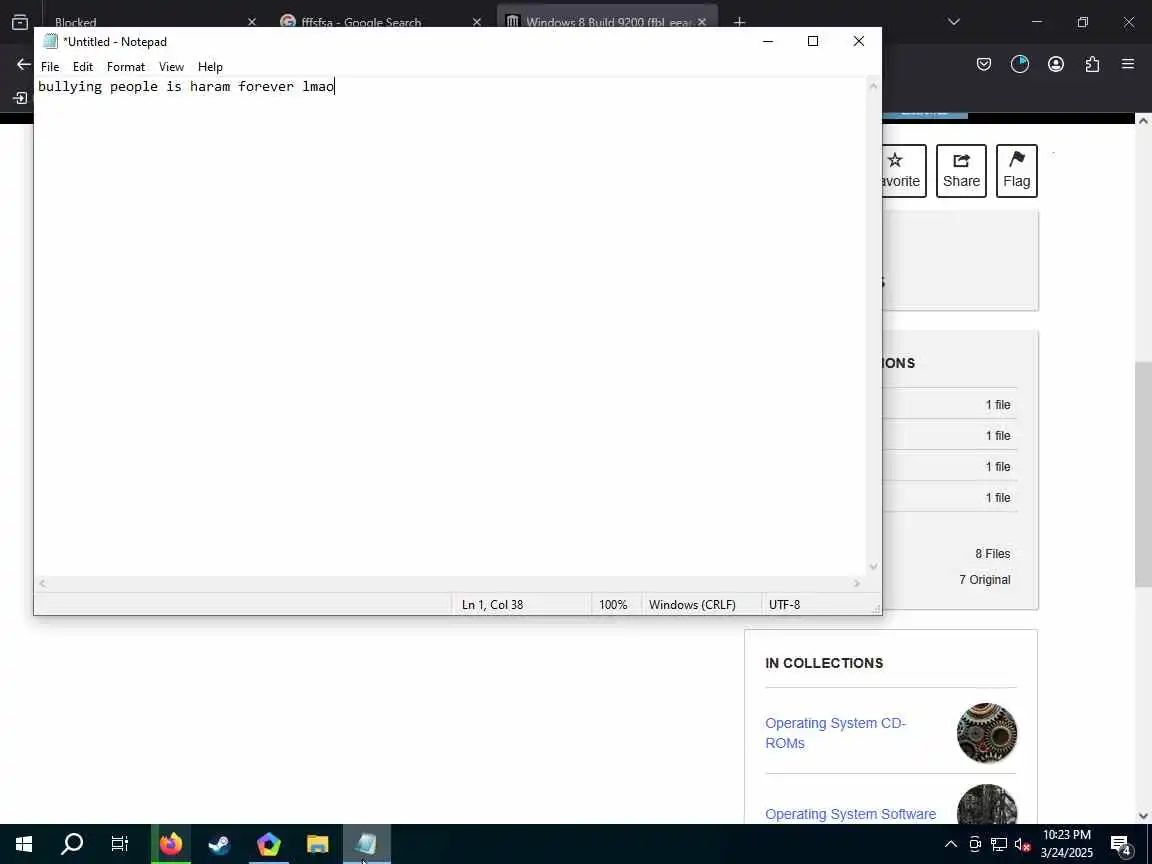Click the muted volume tray icon
This screenshot has height=864, width=1152.
click(1023, 844)
